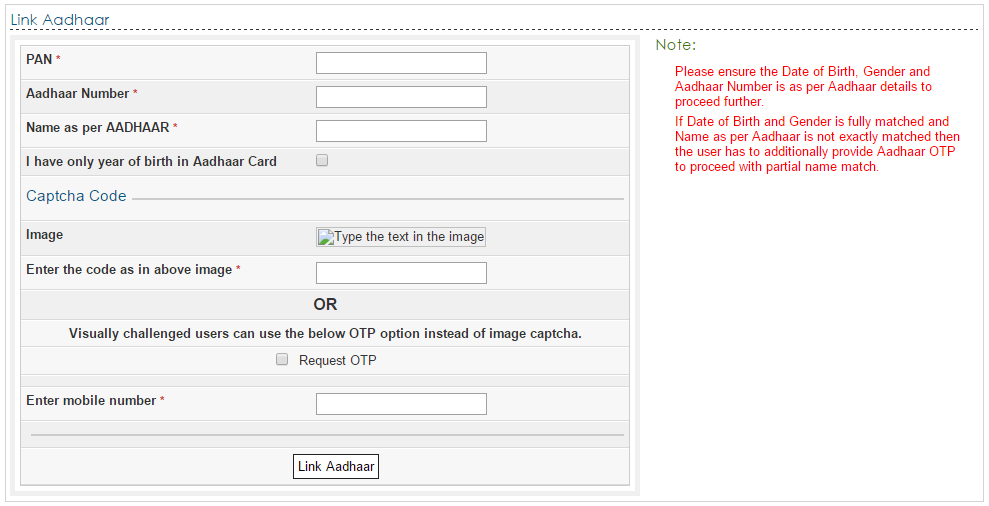Click the red note about partial name match
Screen dimensions: 989x506
click(817, 144)
